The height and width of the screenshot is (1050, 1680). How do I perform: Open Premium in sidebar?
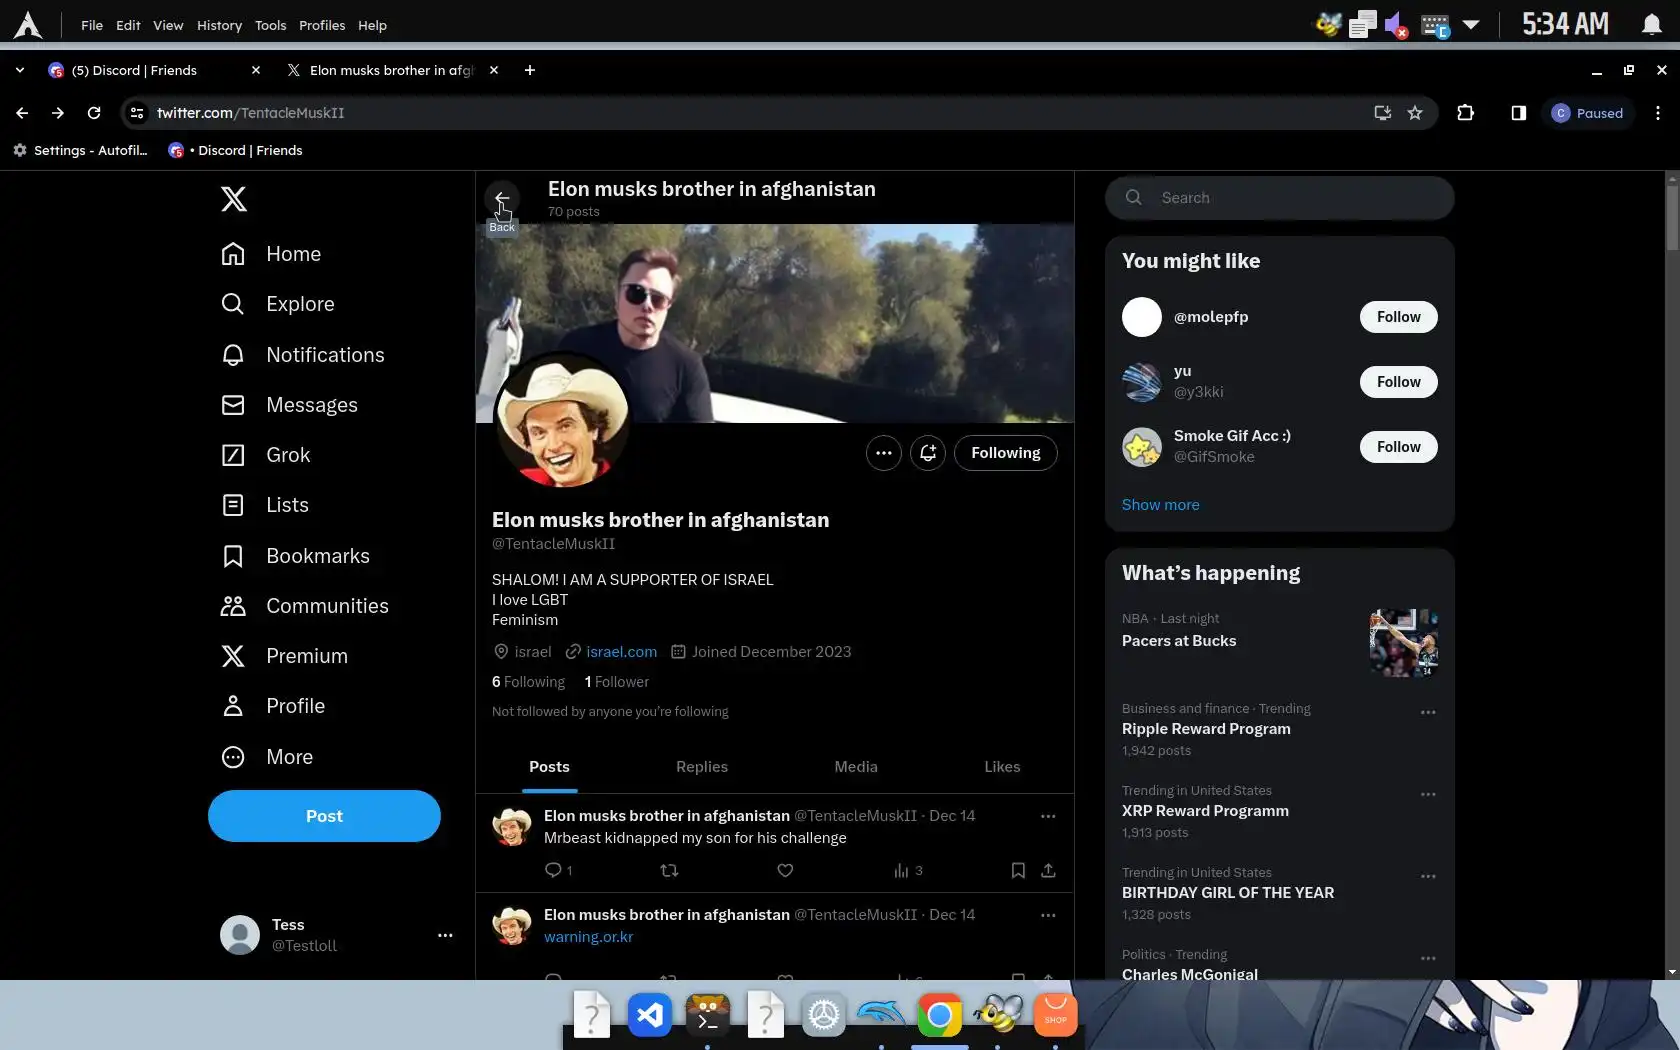click(284, 656)
